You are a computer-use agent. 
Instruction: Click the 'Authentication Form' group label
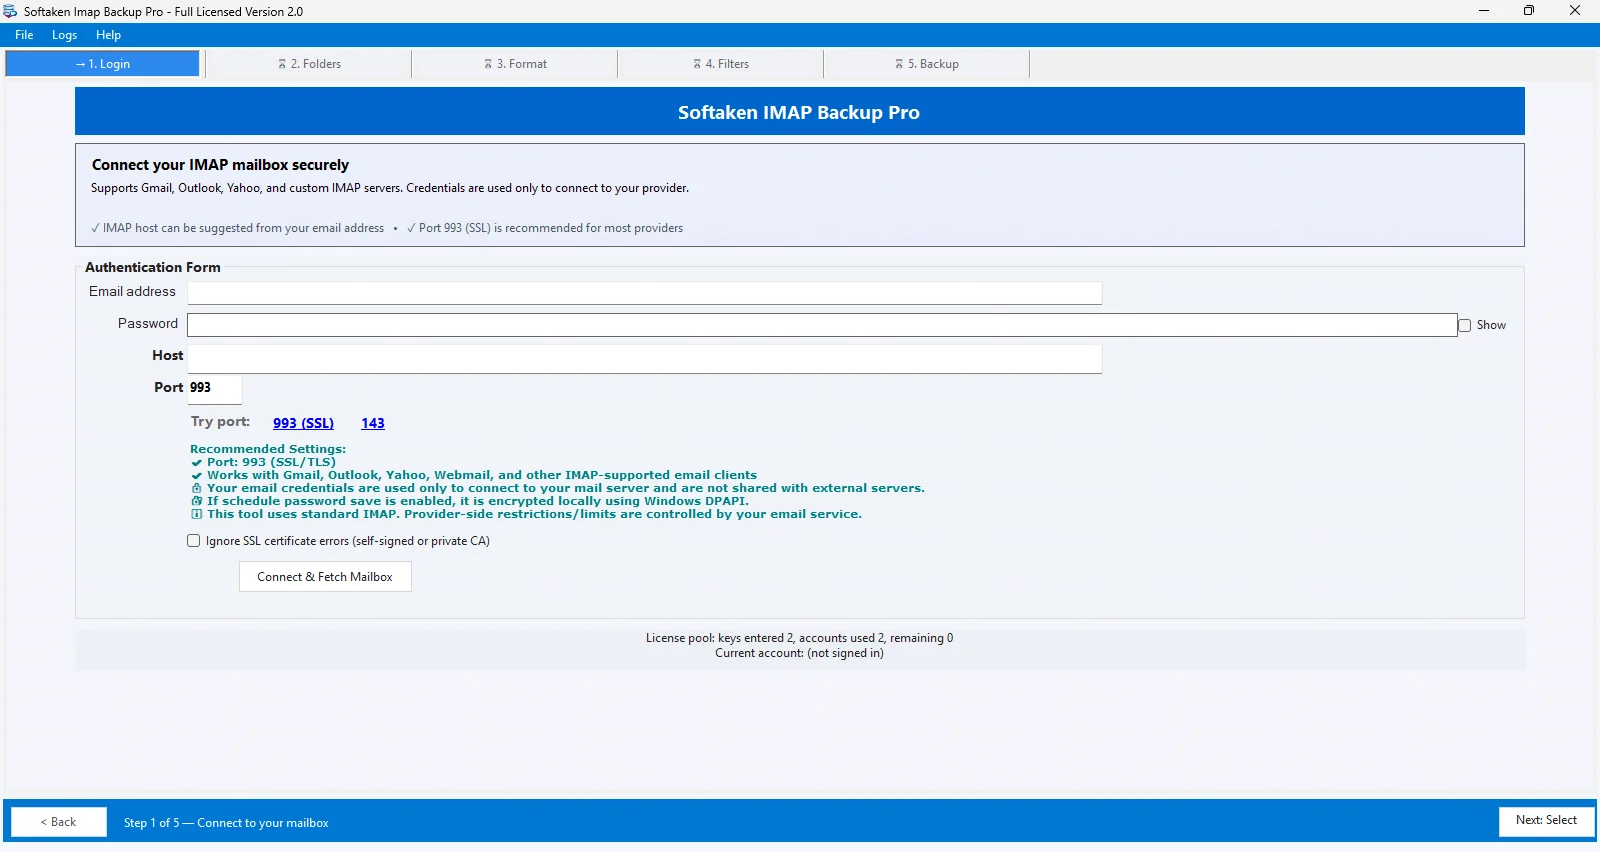[153, 267]
